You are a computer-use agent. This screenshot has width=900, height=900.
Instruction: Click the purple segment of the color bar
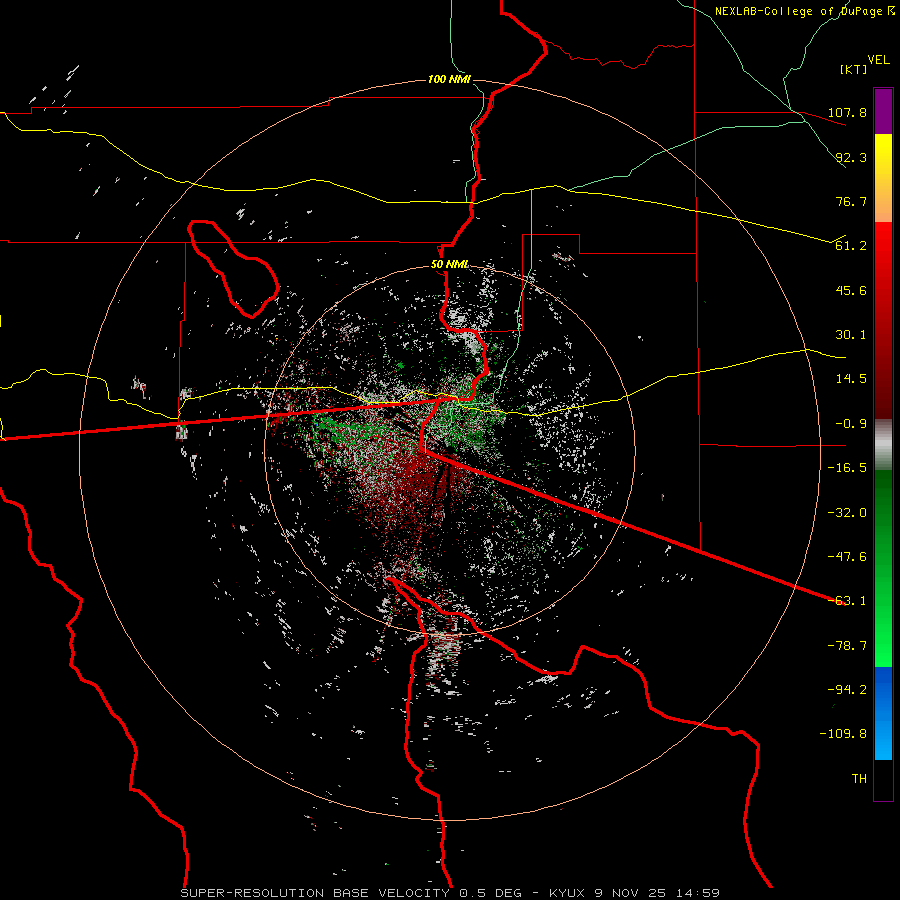tap(883, 111)
